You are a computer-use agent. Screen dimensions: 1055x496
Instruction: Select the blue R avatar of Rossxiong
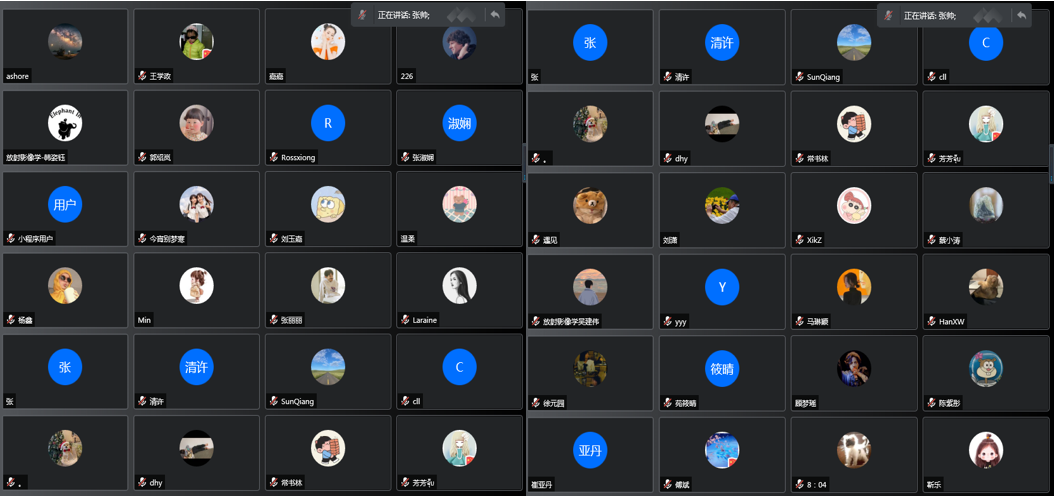click(x=328, y=123)
